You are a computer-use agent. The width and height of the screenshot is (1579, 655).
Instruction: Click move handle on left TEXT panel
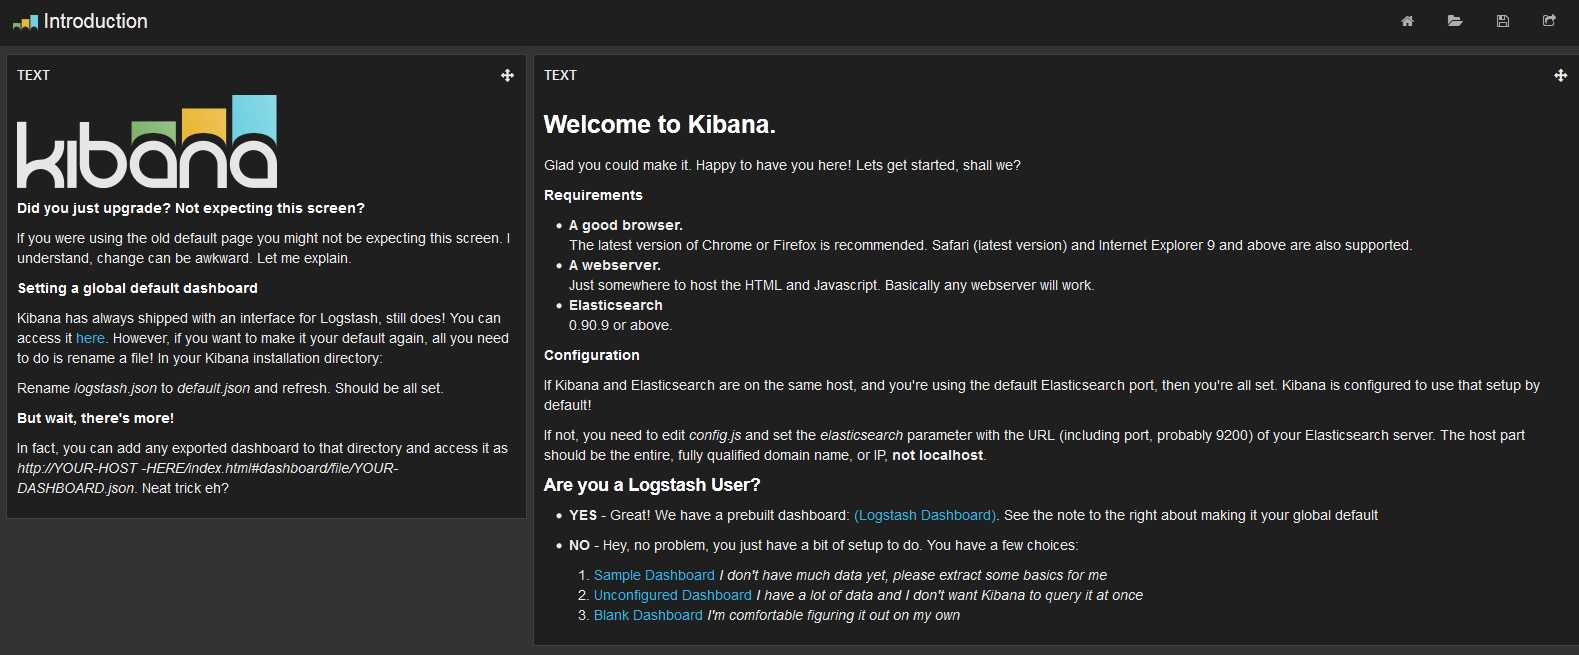[507, 75]
